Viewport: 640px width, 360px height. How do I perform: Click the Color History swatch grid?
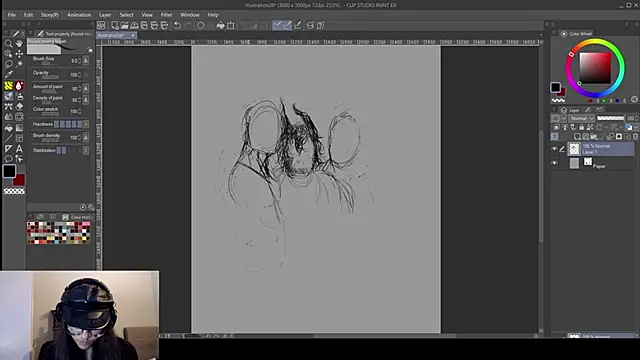click(x=58, y=233)
